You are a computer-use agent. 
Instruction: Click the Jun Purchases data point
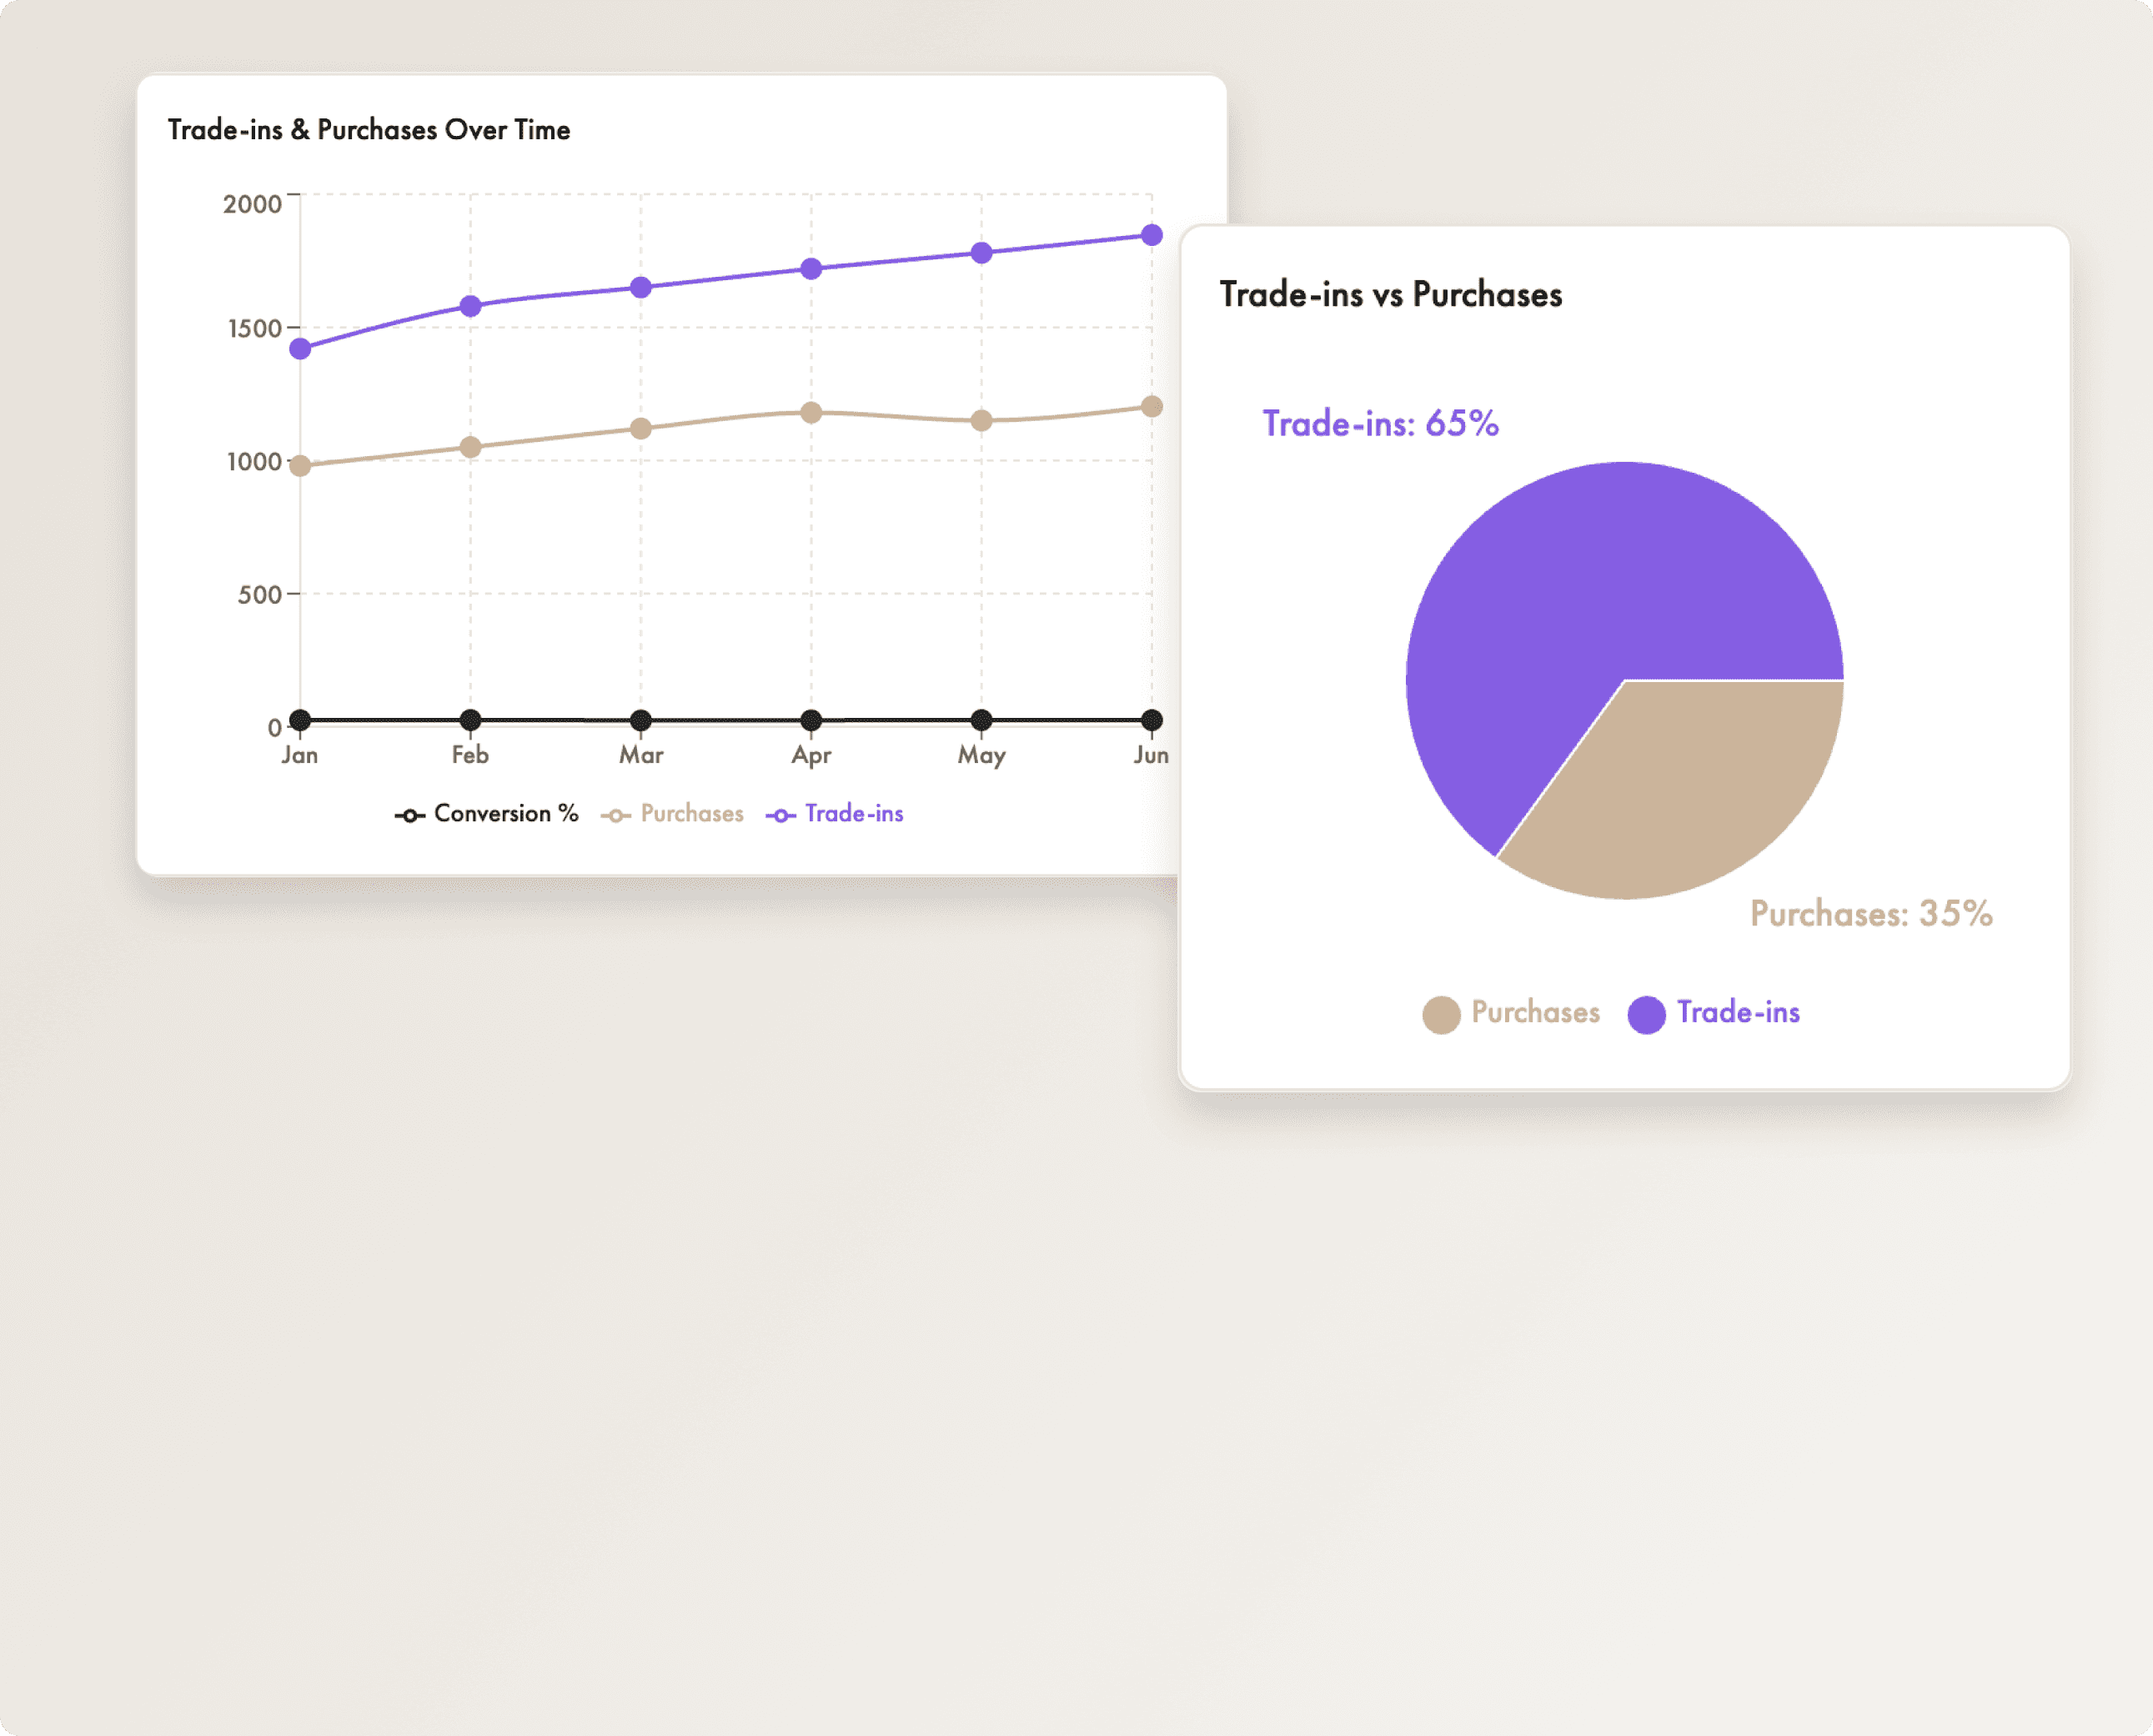click(x=1151, y=407)
